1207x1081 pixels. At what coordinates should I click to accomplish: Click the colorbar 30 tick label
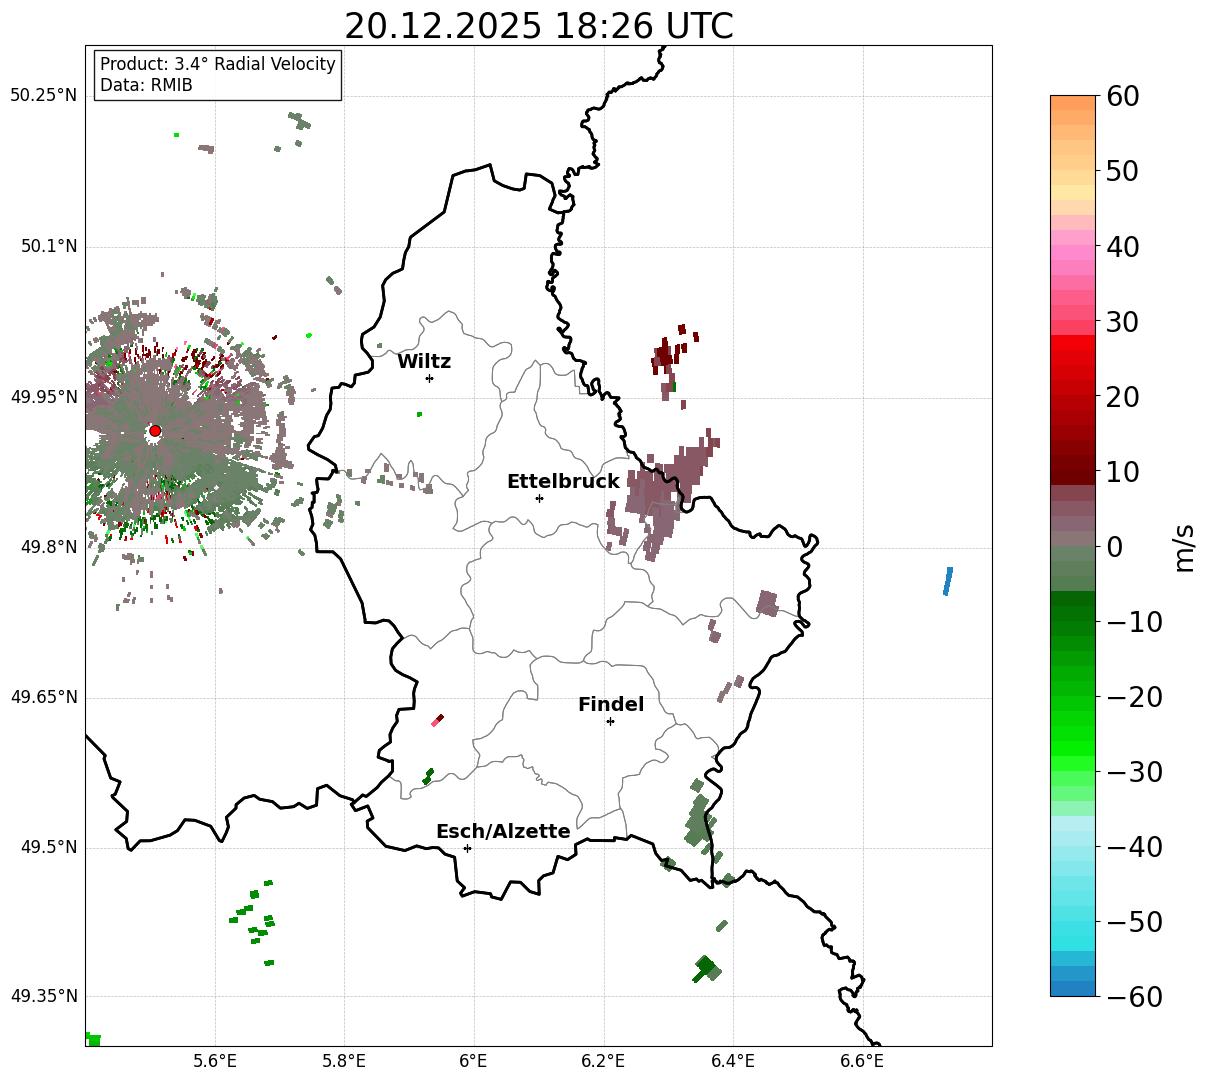[x=1122, y=322]
